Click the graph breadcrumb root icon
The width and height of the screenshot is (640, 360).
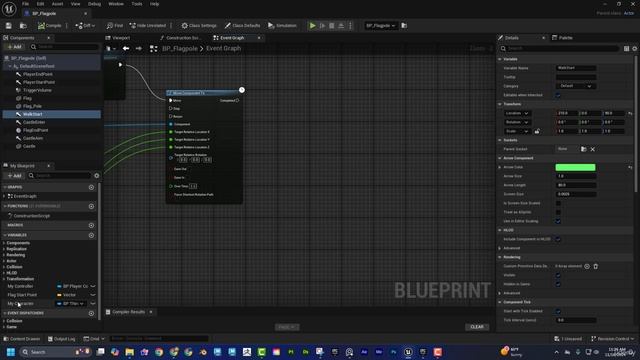point(153,49)
